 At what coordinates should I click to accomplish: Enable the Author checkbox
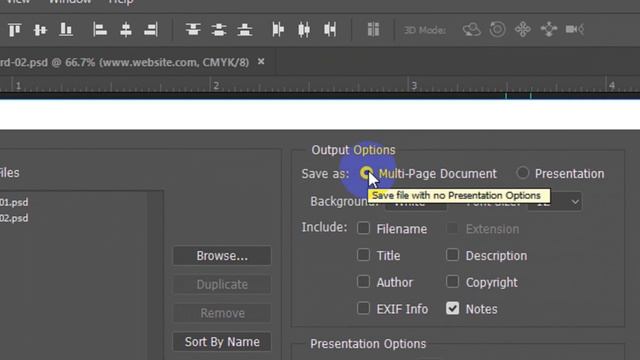coord(363,282)
